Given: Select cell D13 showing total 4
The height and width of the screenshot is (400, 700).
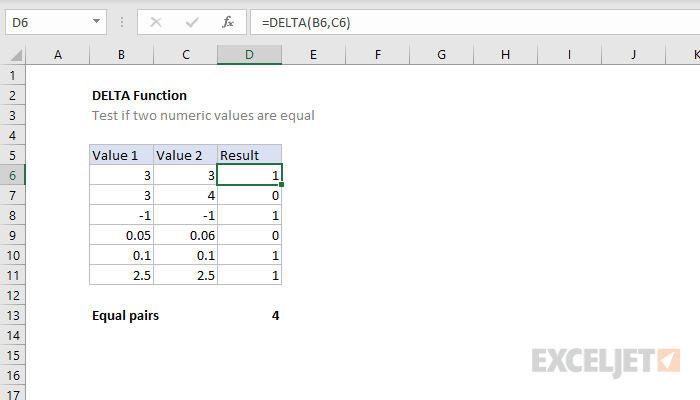Looking at the screenshot, I should 250,315.
